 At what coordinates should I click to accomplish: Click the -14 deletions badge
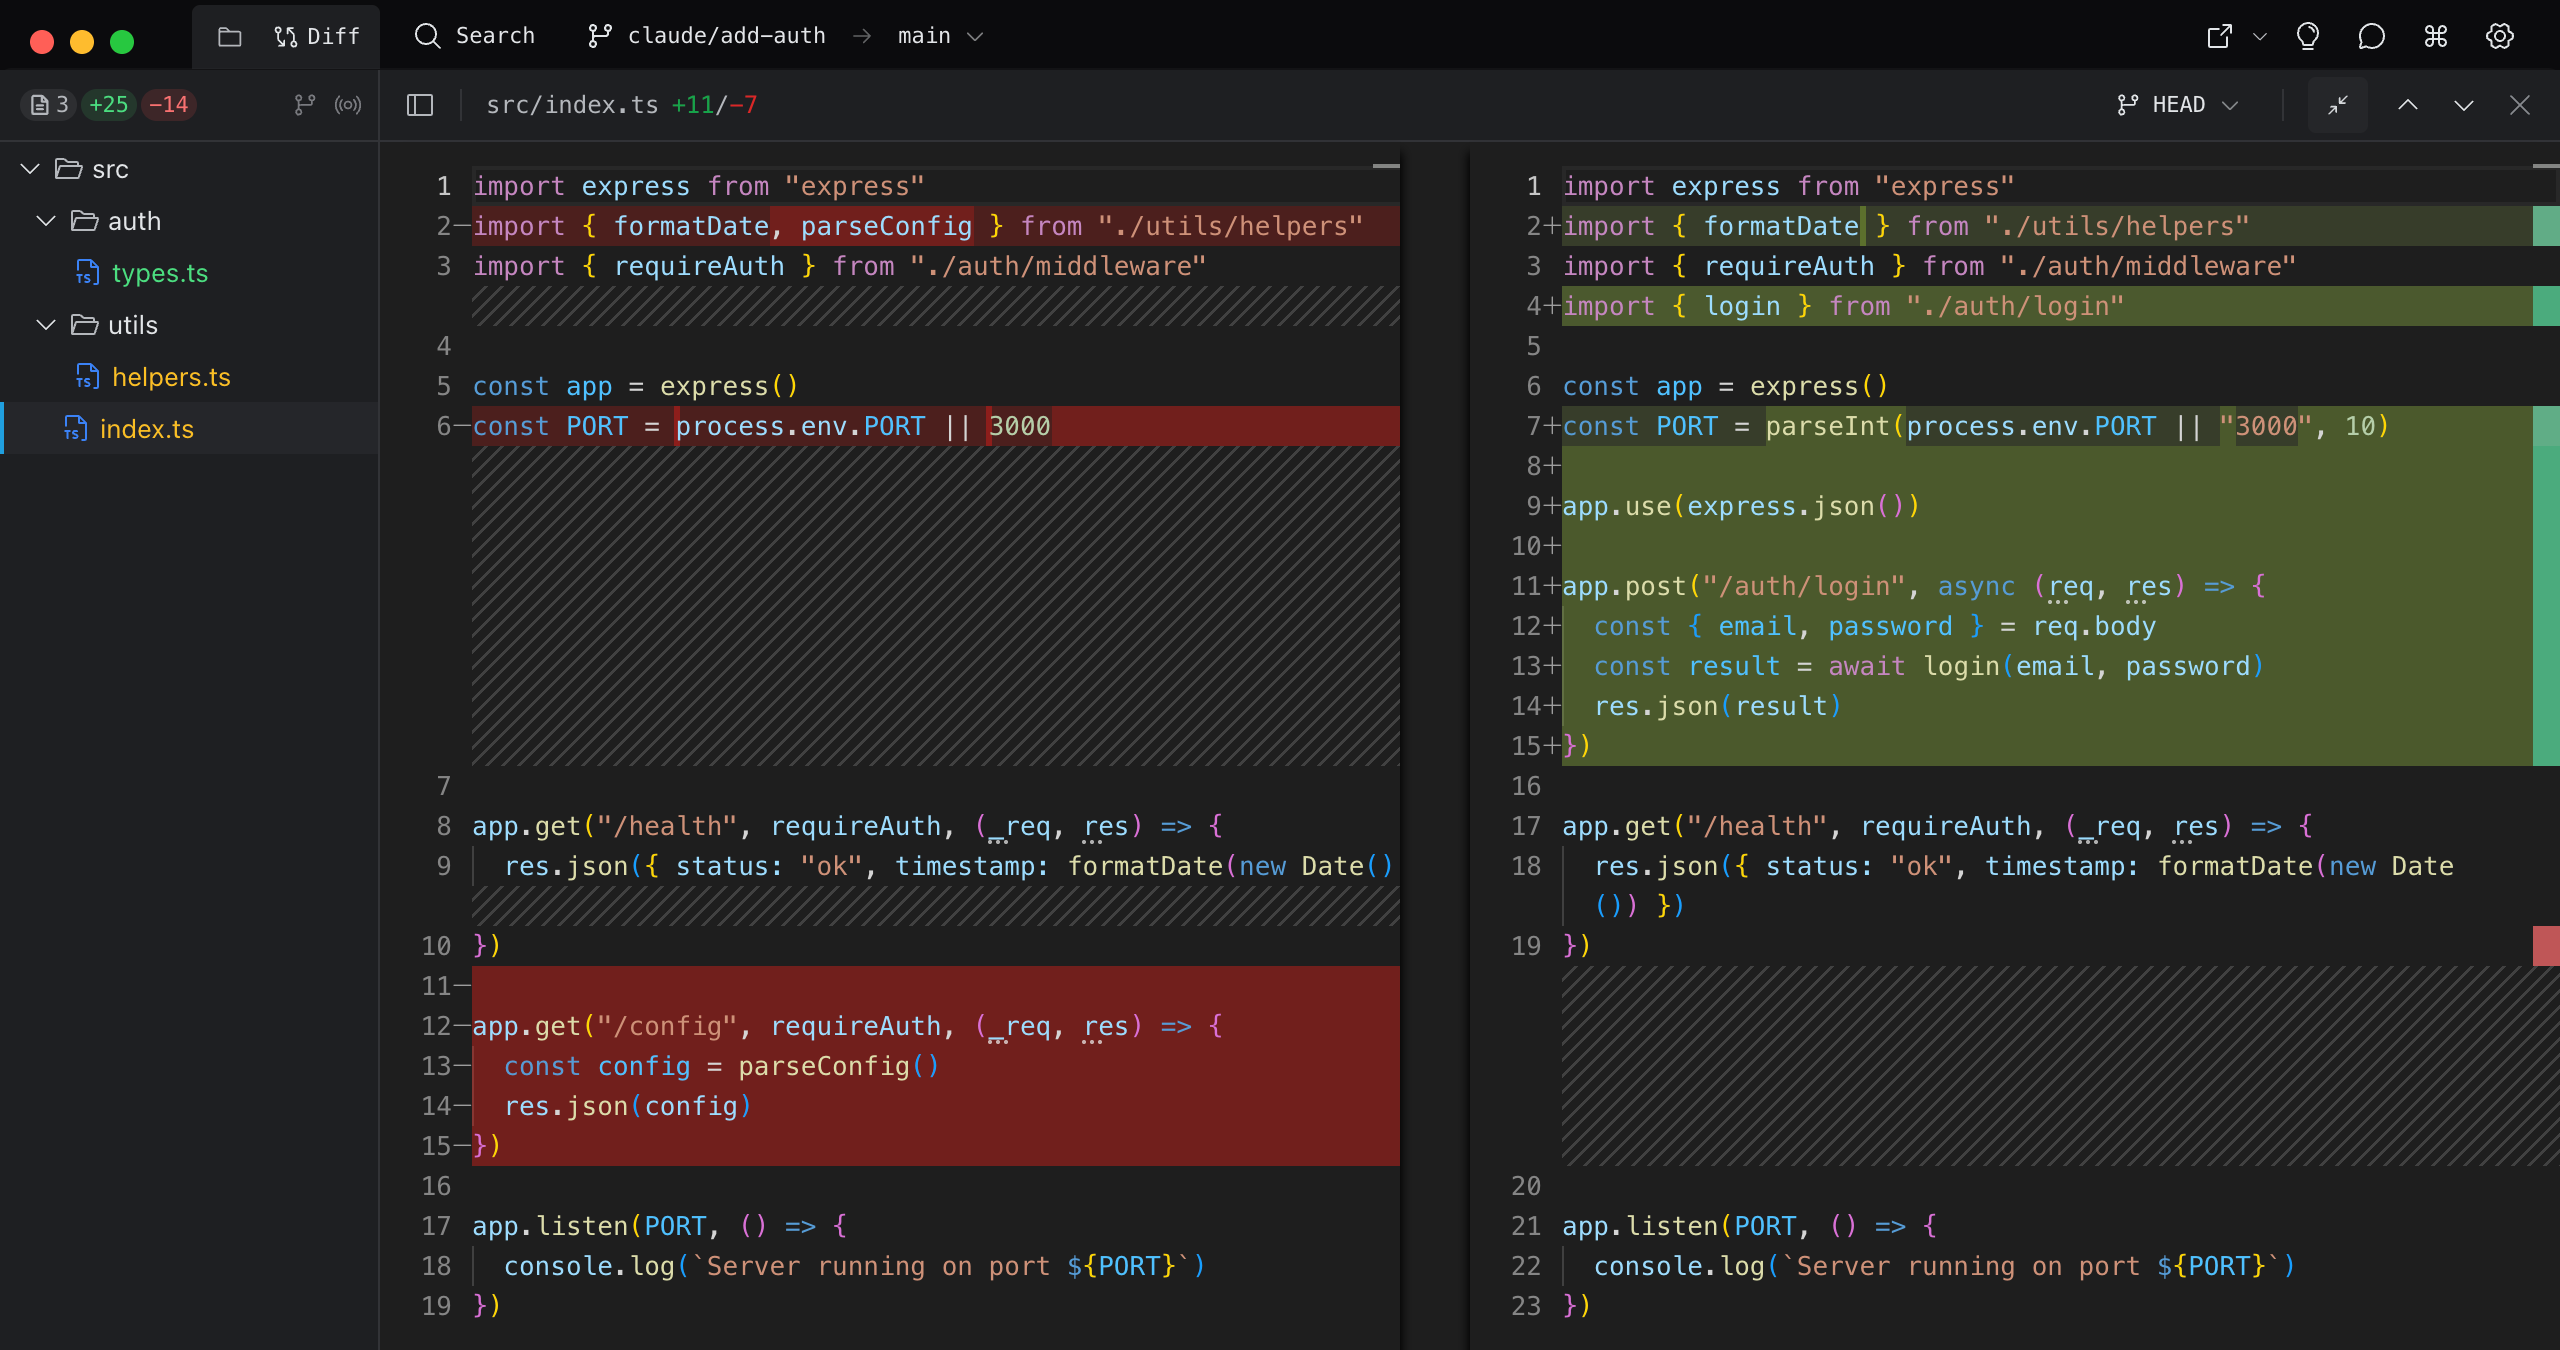(x=168, y=105)
